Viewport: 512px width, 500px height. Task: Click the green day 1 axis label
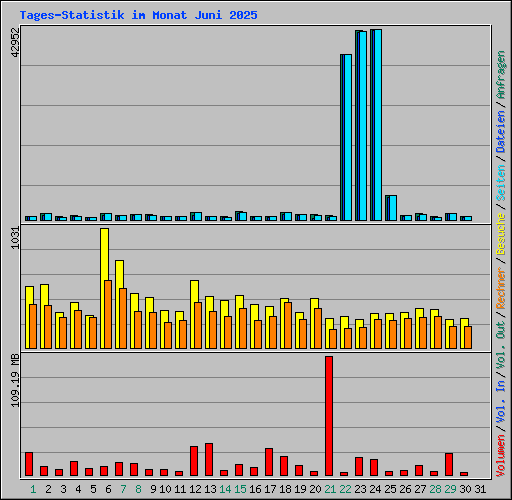[33, 489]
